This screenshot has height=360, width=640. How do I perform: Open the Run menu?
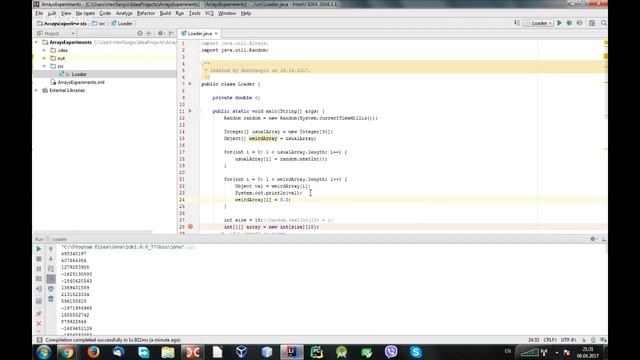[x=180, y=13]
